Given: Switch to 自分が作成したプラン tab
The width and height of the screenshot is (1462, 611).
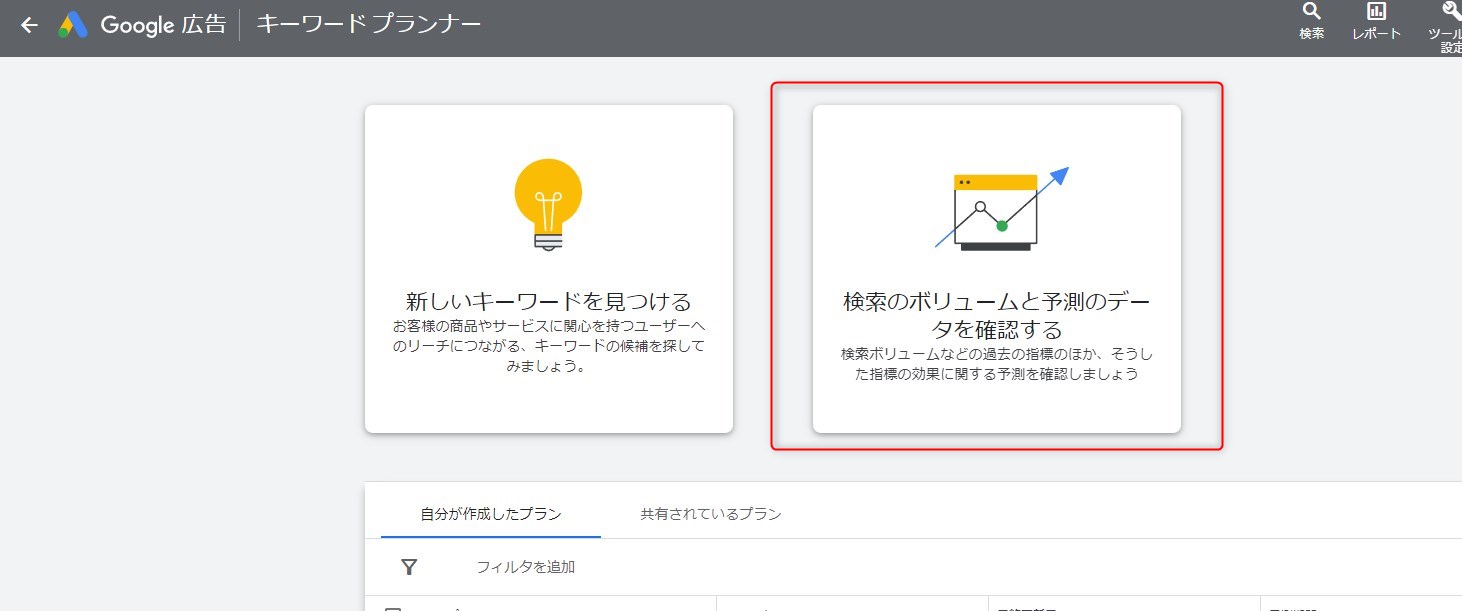Looking at the screenshot, I should pyautogui.click(x=491, y=514).
